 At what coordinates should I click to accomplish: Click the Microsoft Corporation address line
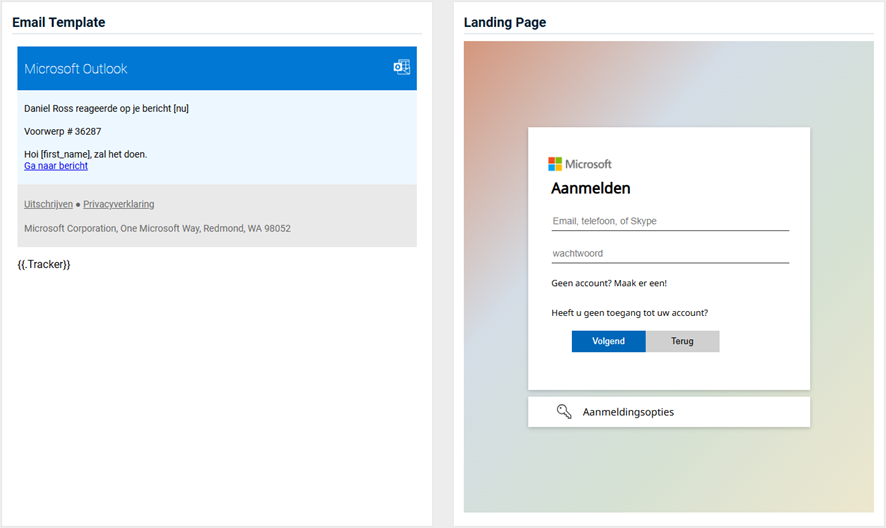157,228
